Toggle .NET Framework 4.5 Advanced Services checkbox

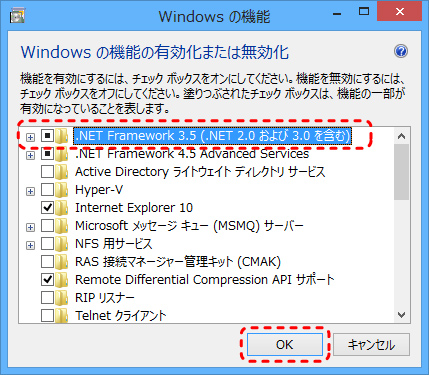[47, 154]
